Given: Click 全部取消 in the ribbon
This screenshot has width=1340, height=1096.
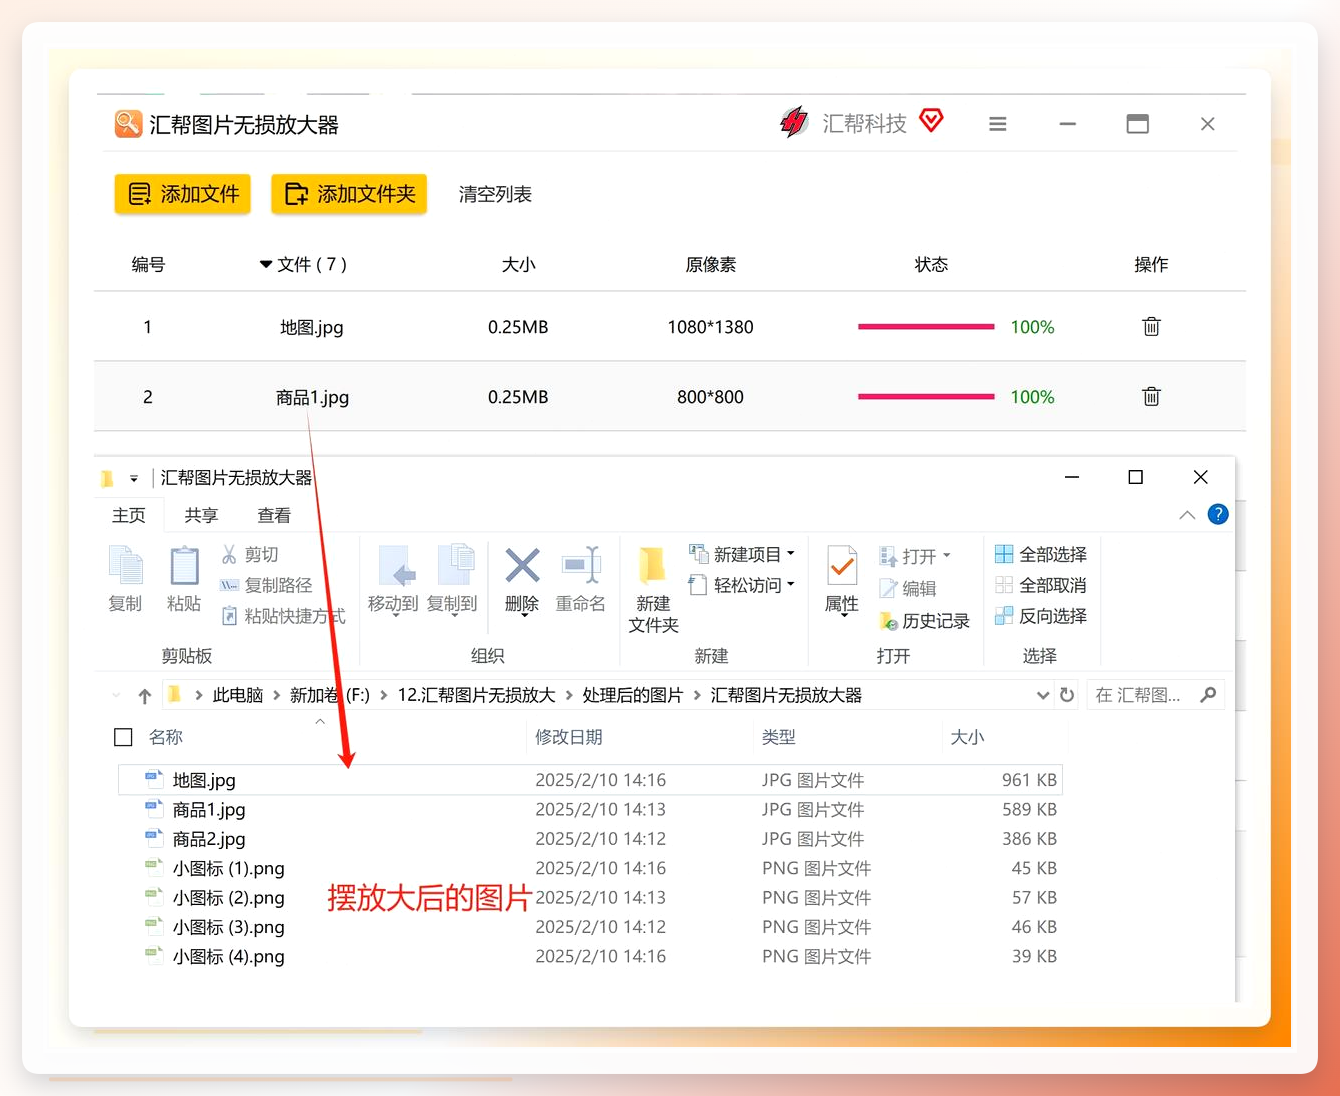Looking at the screenshot, I should [1041, 585].
